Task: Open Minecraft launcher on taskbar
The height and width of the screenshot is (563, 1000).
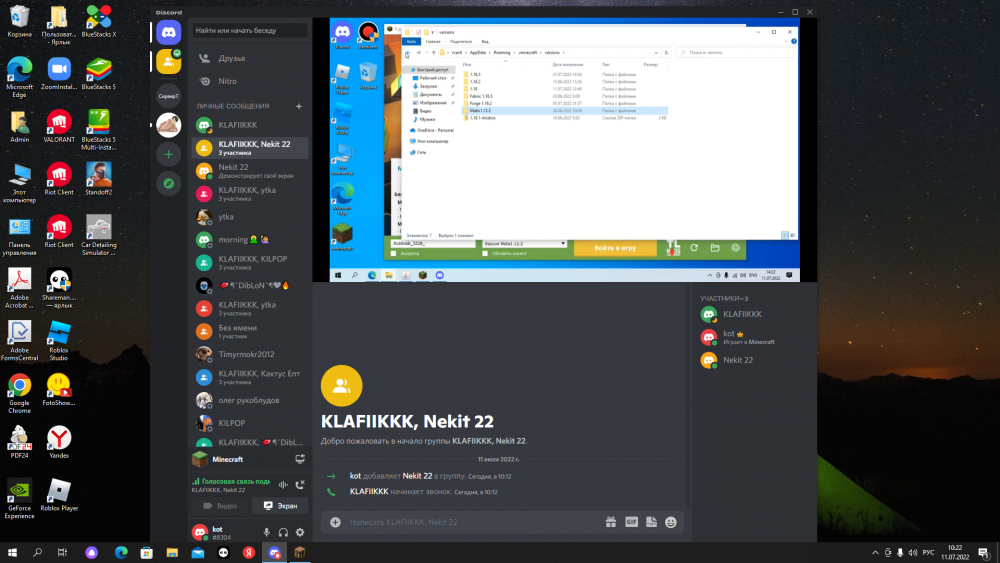Action: click(x=300, y=553)
